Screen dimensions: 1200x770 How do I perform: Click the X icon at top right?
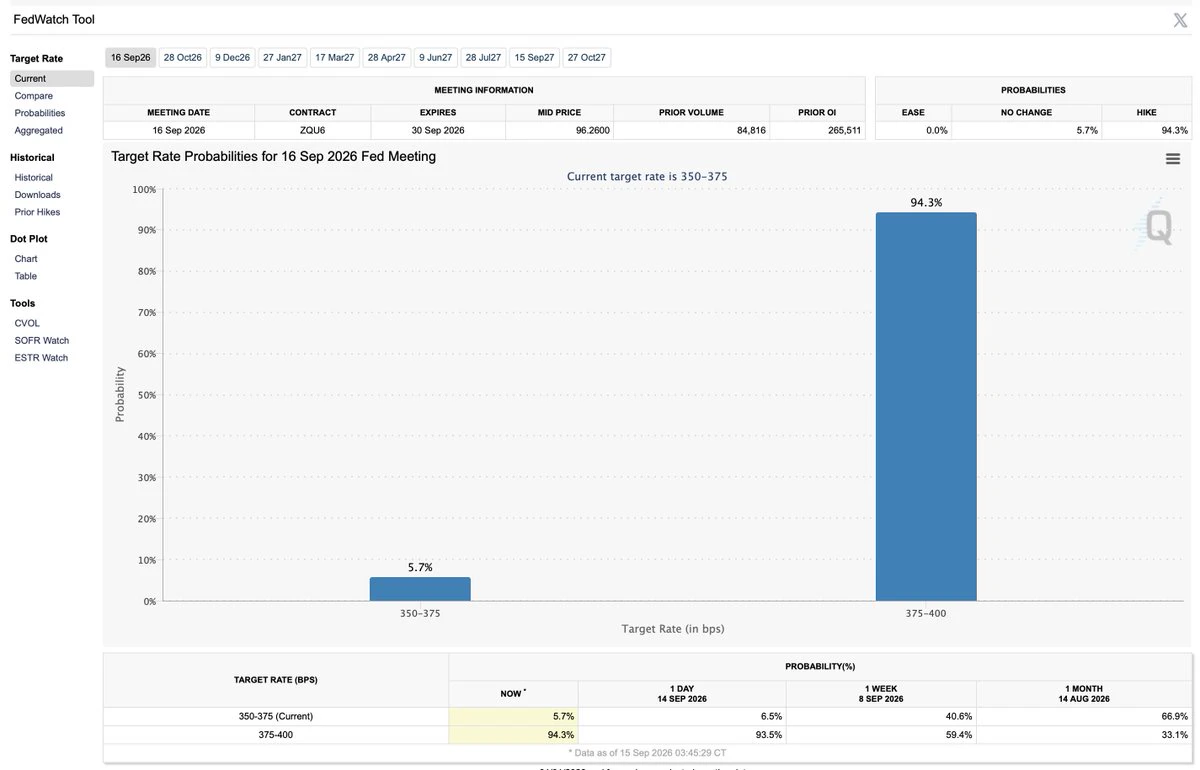pyautogui.click(x=1180, y=20)
